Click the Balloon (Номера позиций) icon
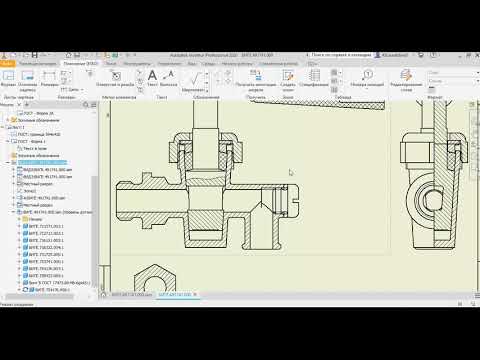480x360 pixels. click(367, 78)
